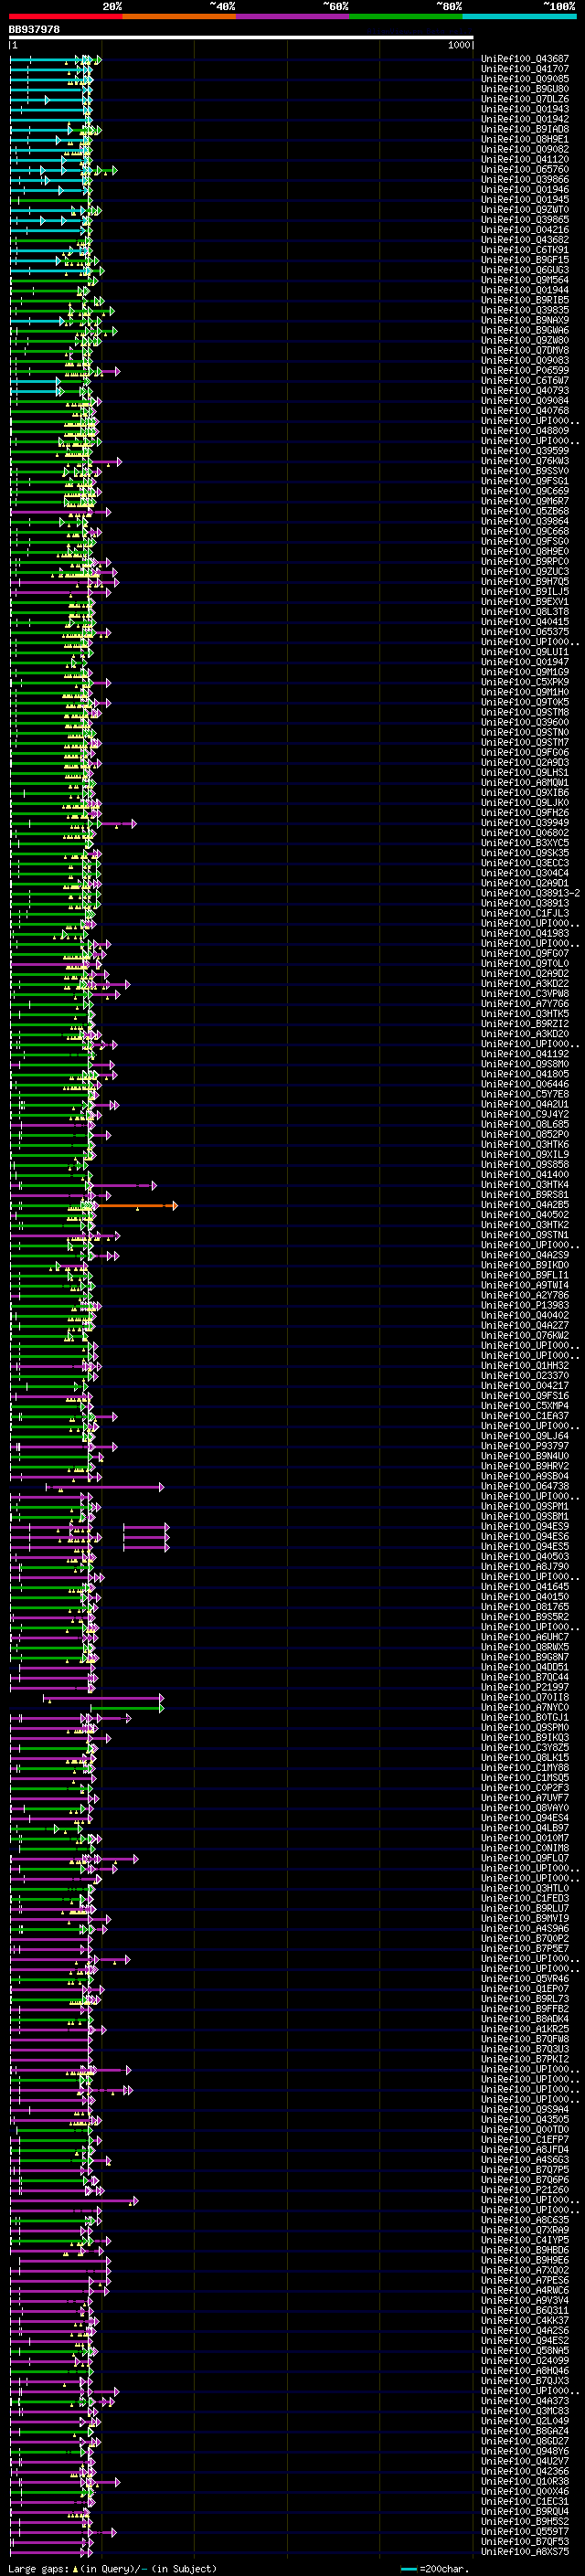The image size is (585, 2576).
Task: Select UniRef100_Q40768 label
Action: tap(525, 411)
